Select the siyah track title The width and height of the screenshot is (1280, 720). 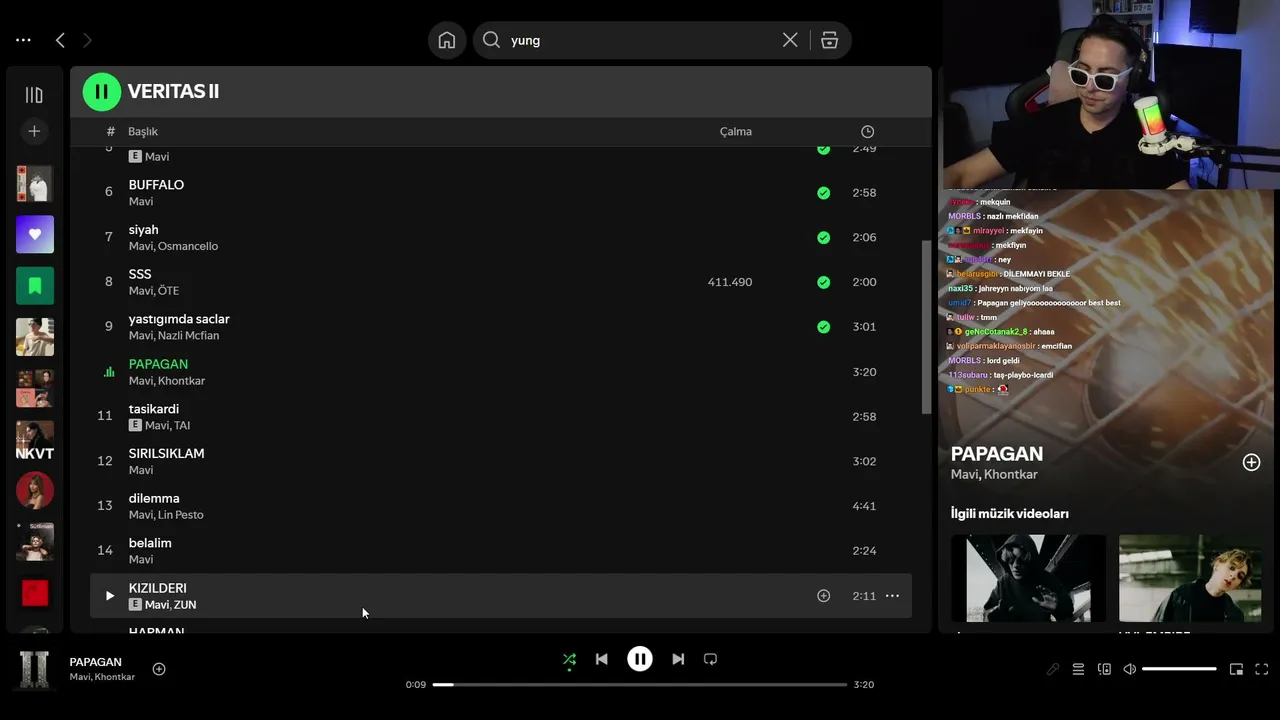[144, 230]
